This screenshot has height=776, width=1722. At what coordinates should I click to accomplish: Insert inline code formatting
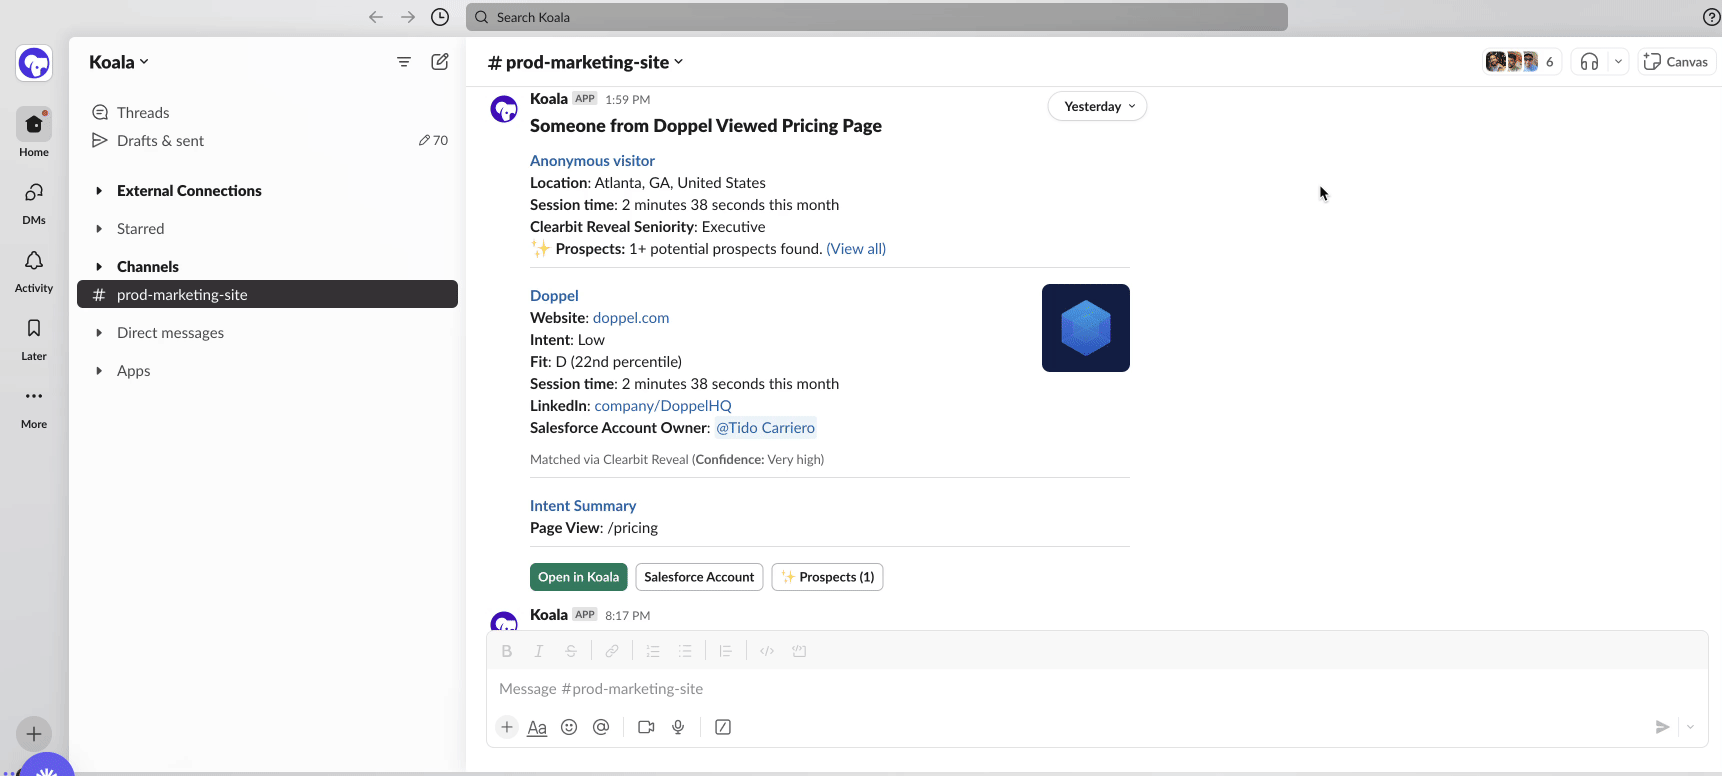767,651
